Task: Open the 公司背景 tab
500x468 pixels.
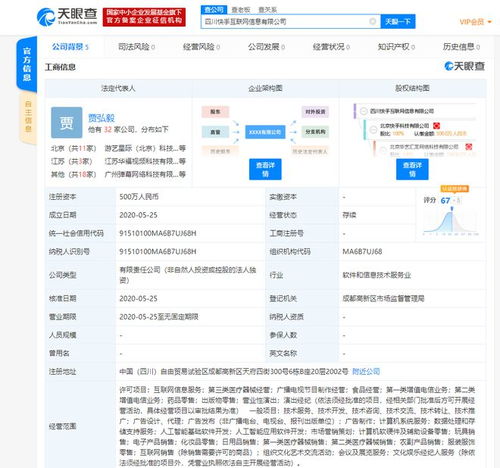Action: click(x=70, y=47)
